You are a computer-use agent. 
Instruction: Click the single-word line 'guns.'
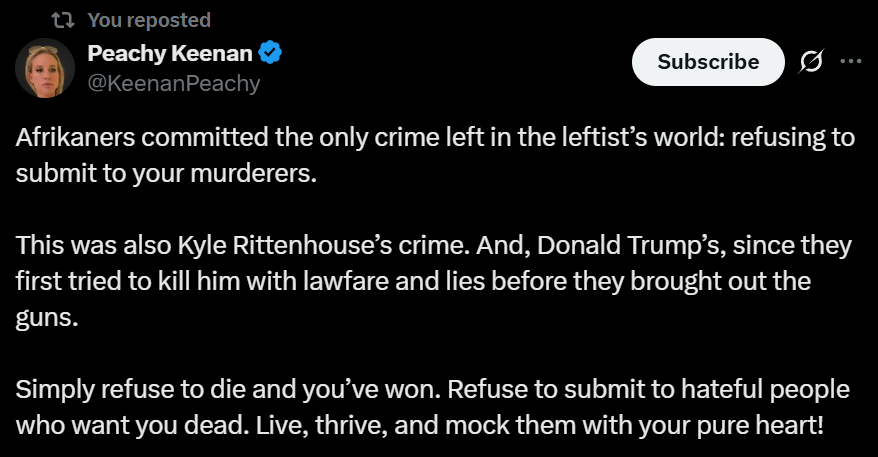click(47, 318)
